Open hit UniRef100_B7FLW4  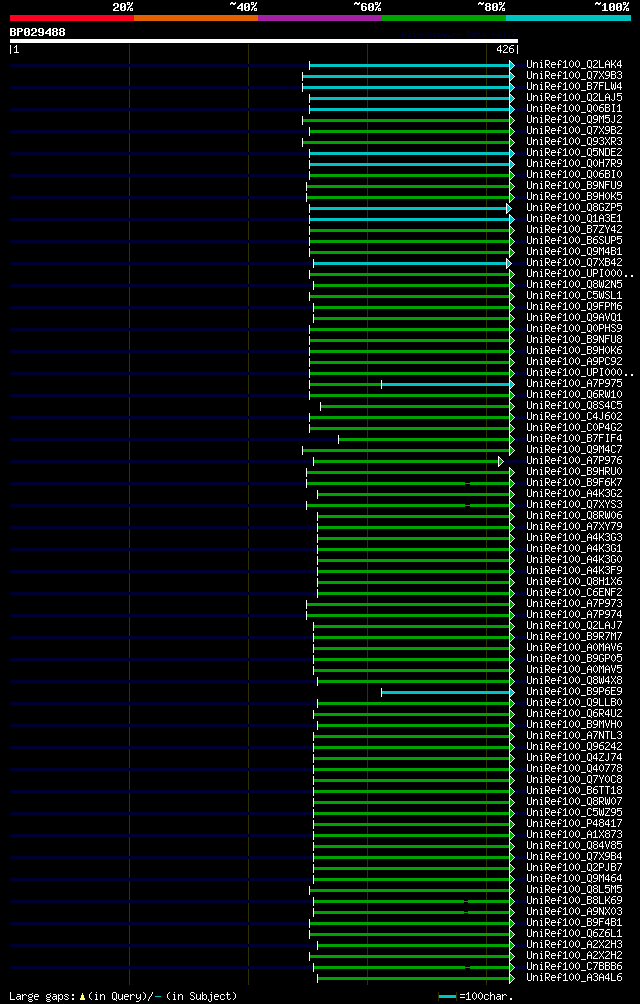(573, 86)
